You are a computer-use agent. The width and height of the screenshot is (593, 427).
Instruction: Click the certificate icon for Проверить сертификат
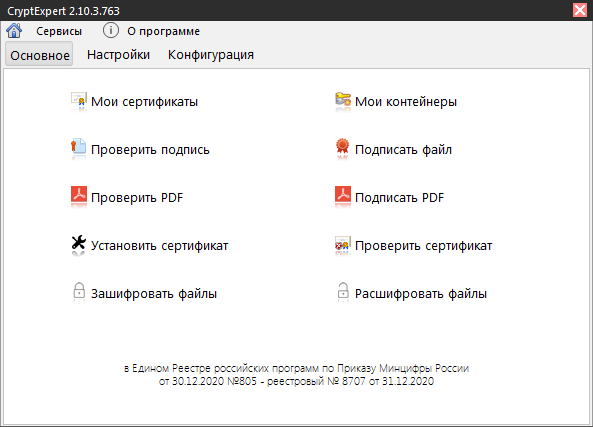pyautogui.click(x=343, y=244)
